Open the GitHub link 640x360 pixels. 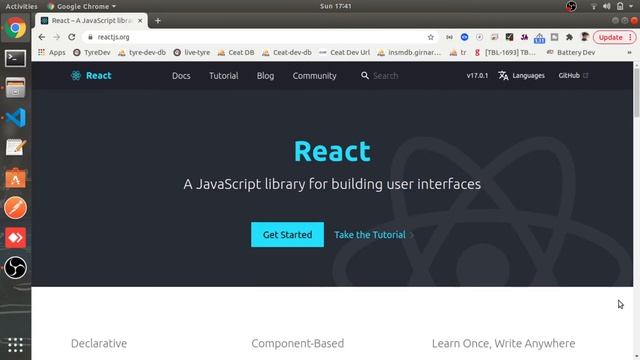pyautogui.click(x=573, y=76)
